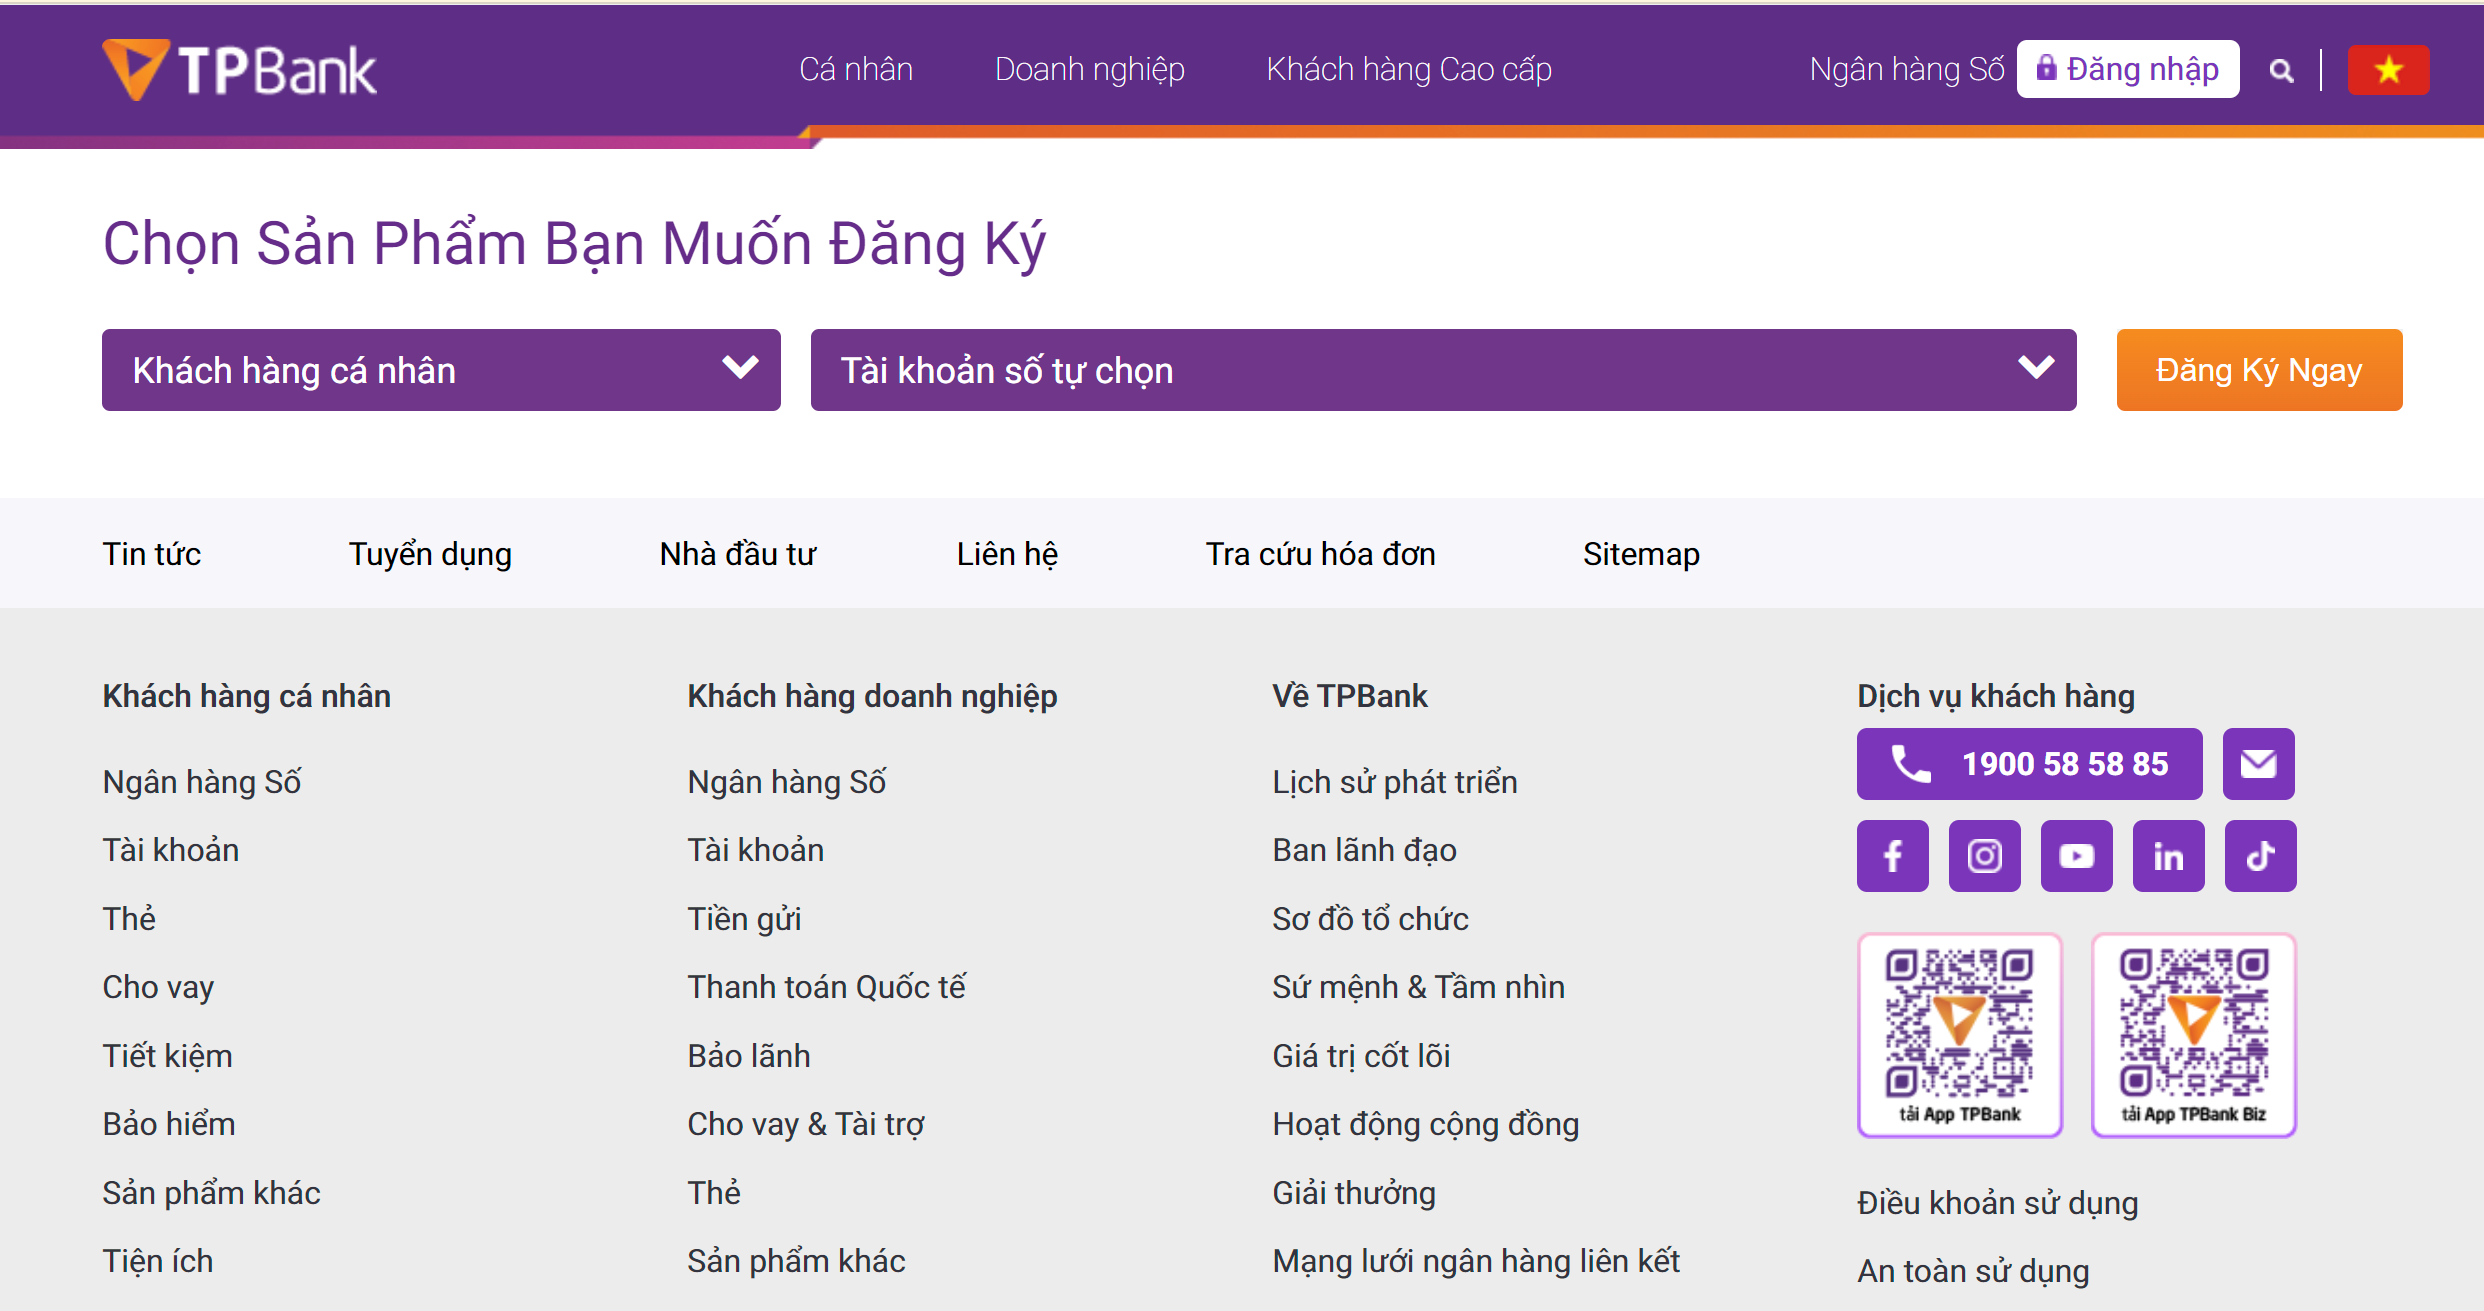Open the LinkedIn social icon
This screenshot has height=1311, width=2484.
pos(2169,856)
